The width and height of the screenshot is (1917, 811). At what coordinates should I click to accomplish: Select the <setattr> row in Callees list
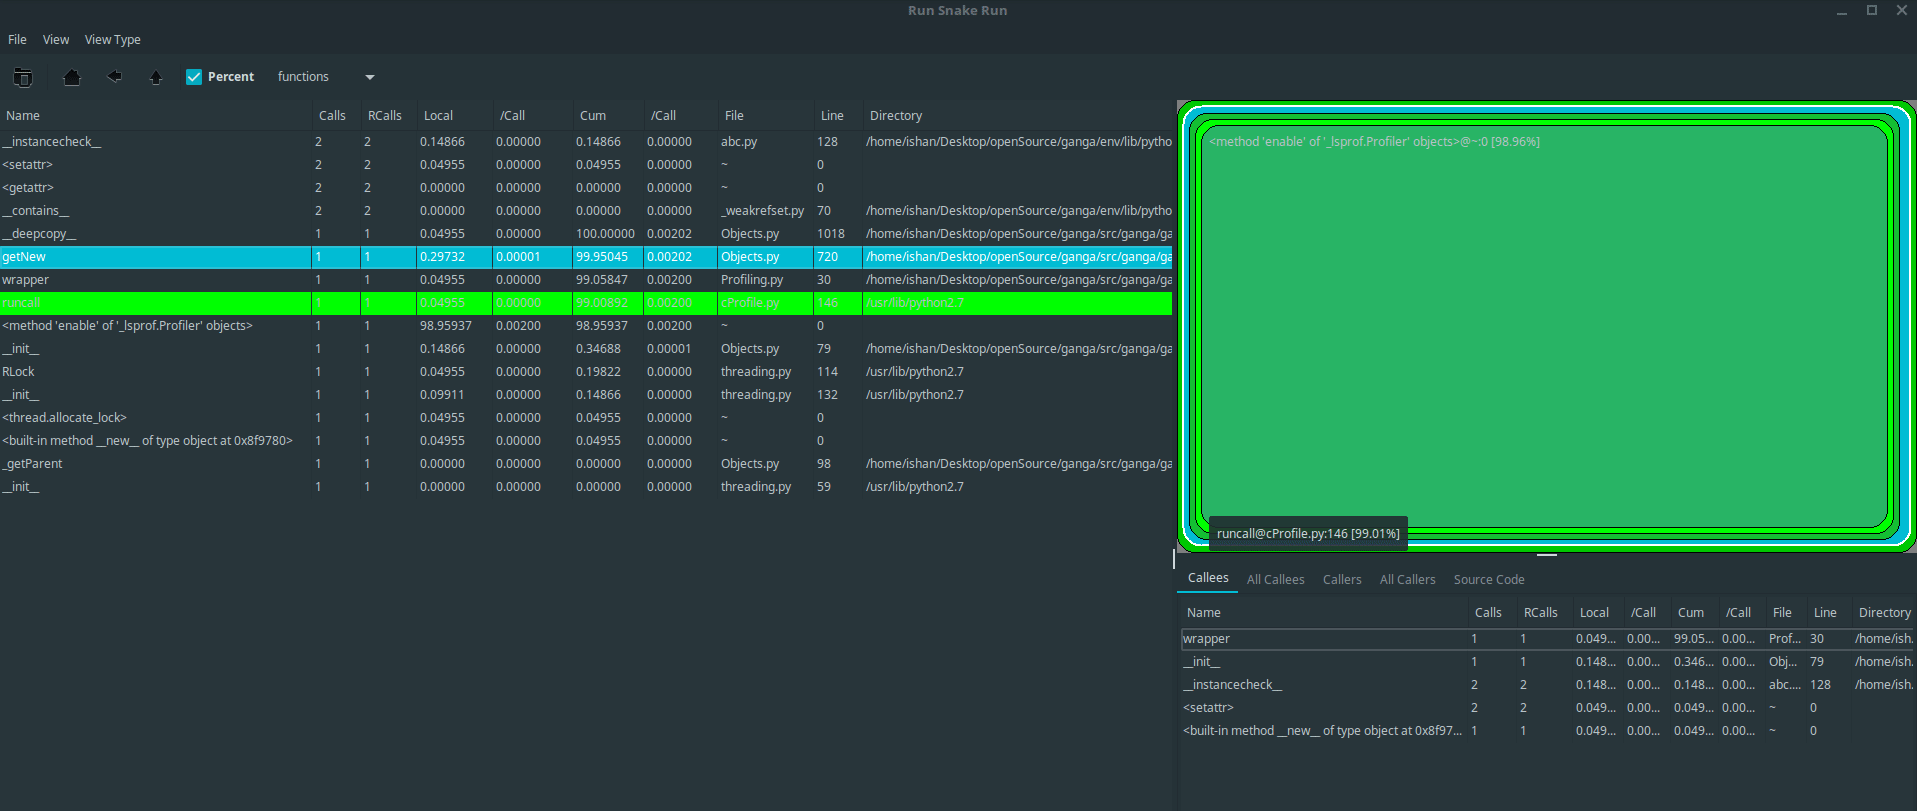coord(1547,708)
